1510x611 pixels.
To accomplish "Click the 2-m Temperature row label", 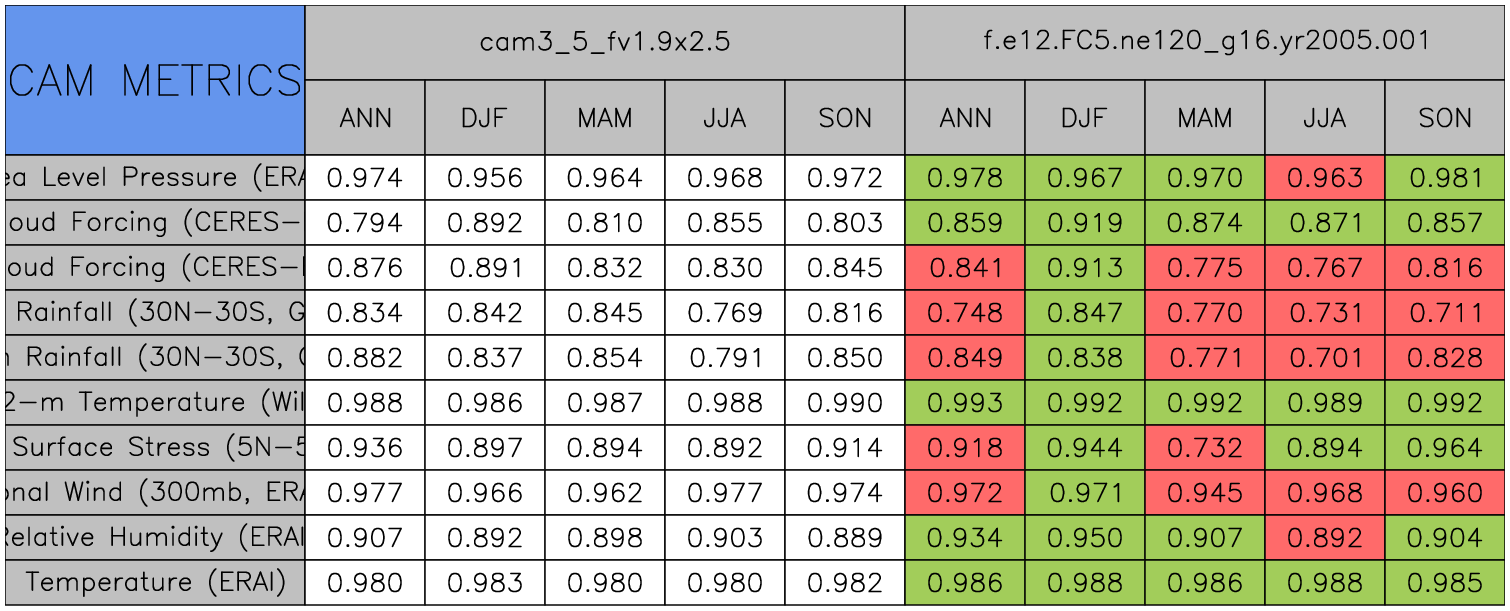I will pos(155,403).
